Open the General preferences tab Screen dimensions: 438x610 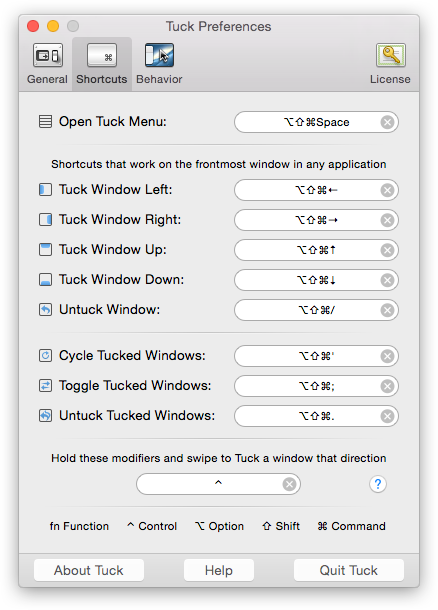(47, 64)
